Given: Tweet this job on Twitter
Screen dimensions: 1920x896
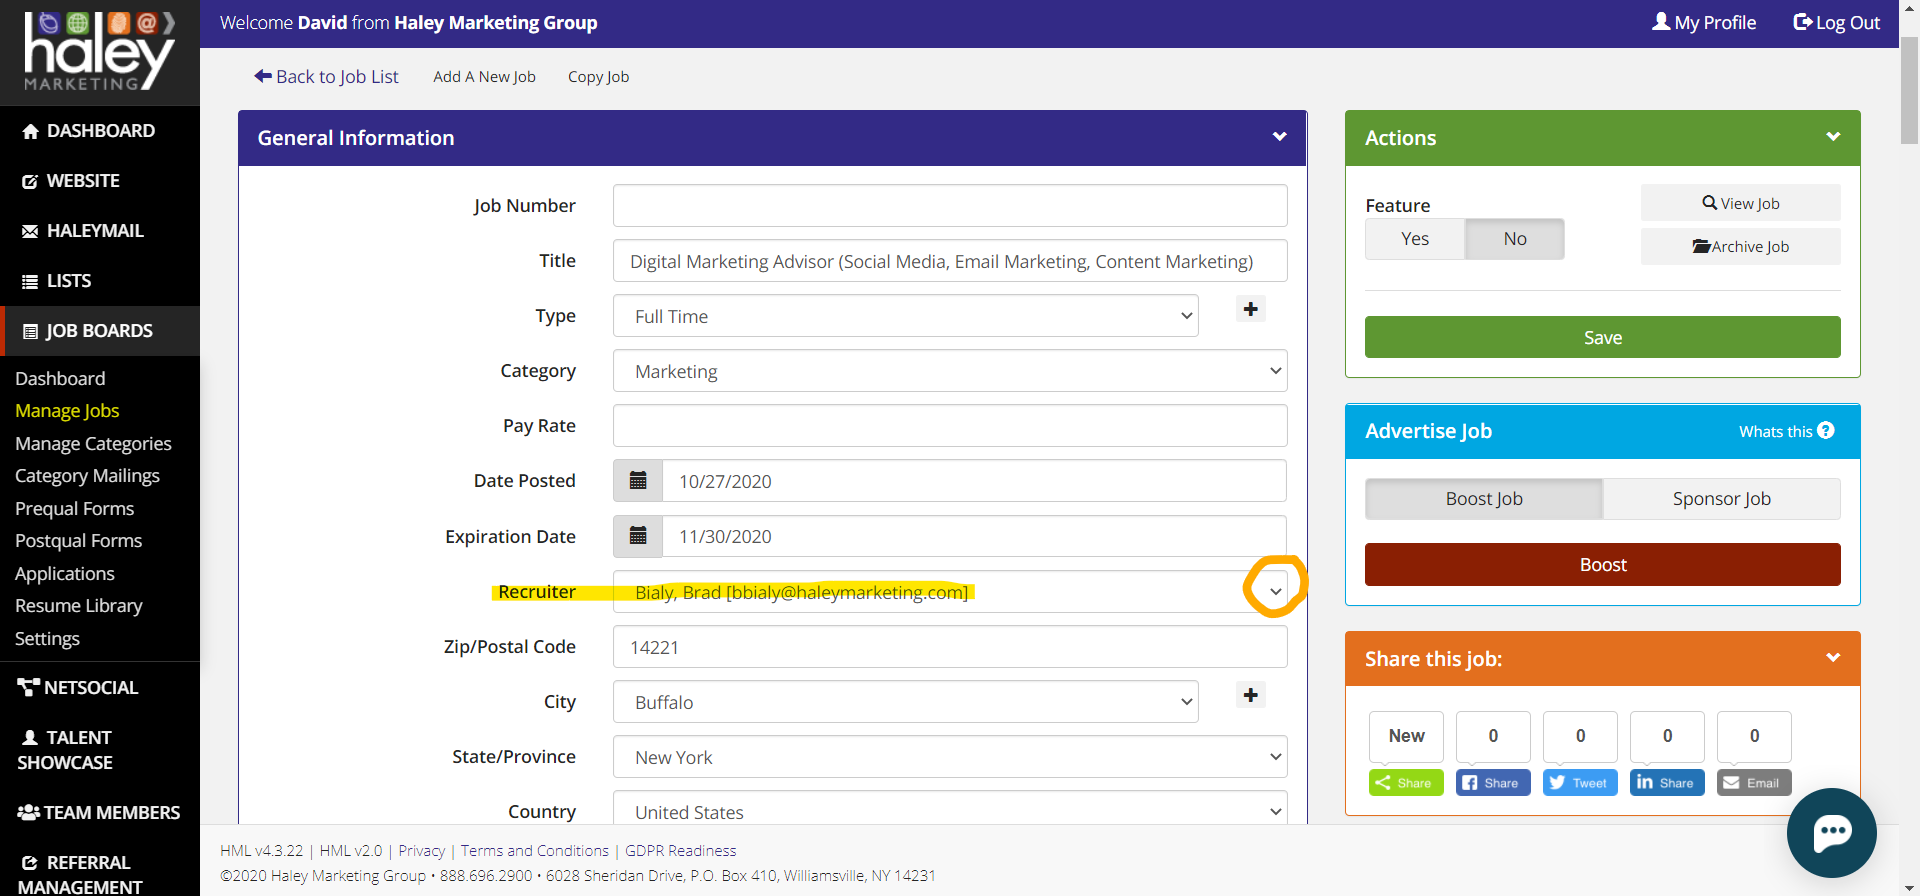Looking at the screenshot, I should point(1580,783).
